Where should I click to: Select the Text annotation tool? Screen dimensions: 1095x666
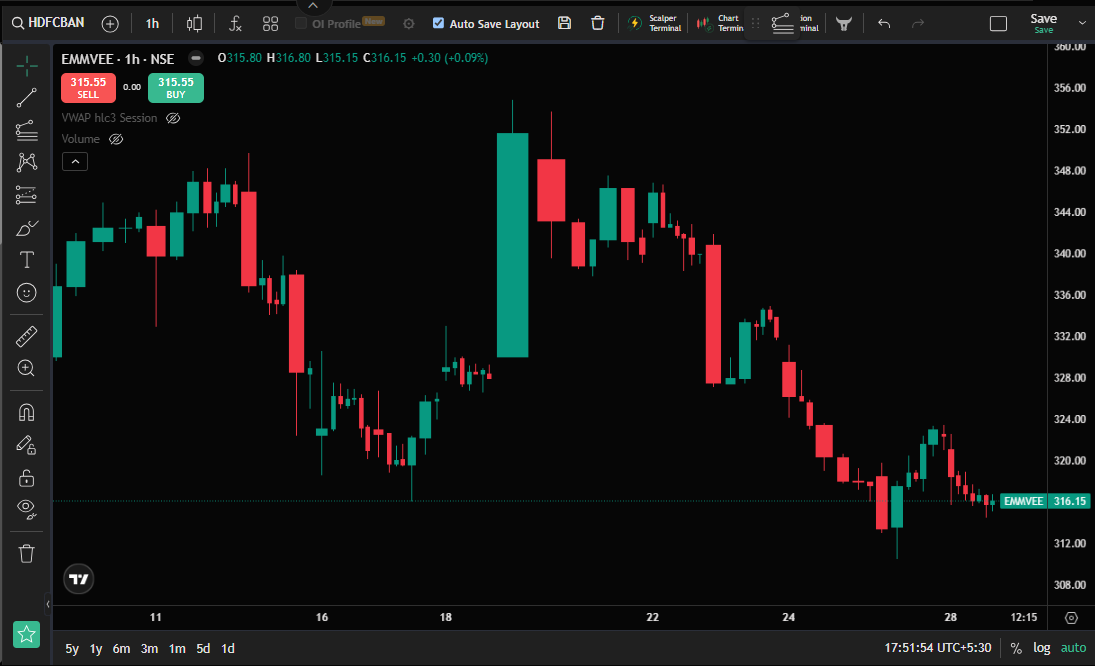pos(27,260)
